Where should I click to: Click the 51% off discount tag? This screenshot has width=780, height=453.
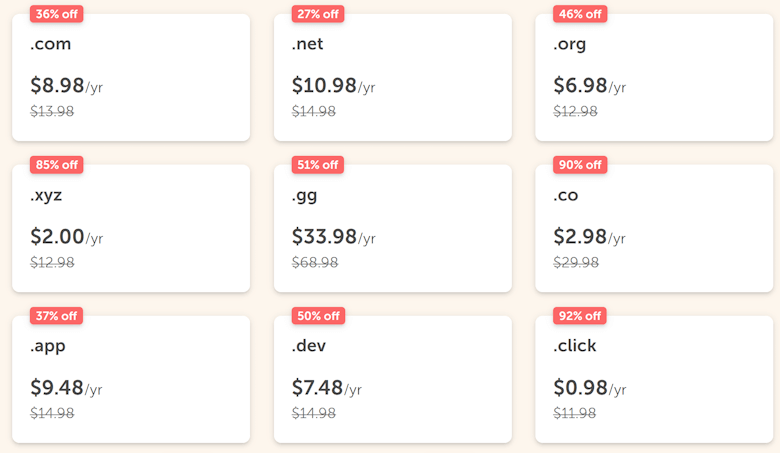318,165
